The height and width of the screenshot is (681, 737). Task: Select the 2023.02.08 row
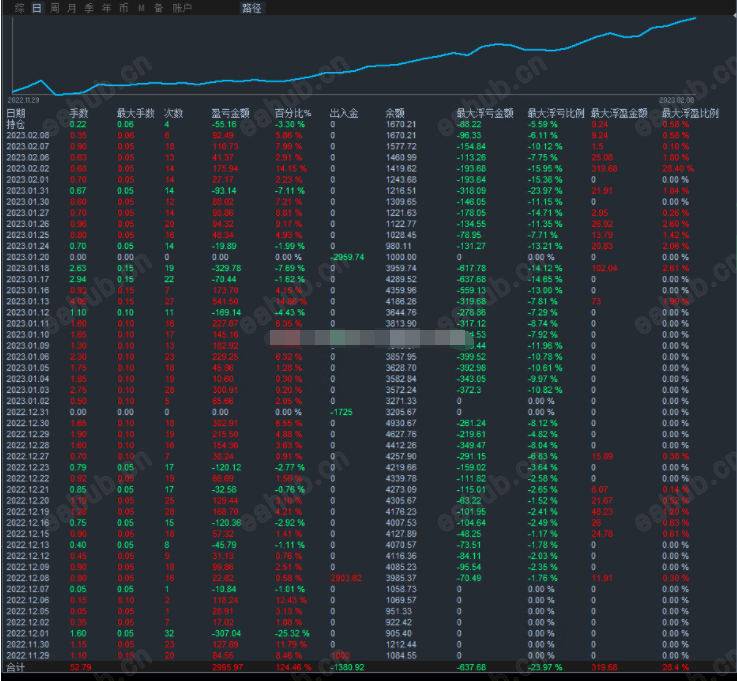[x=368, y=135]
